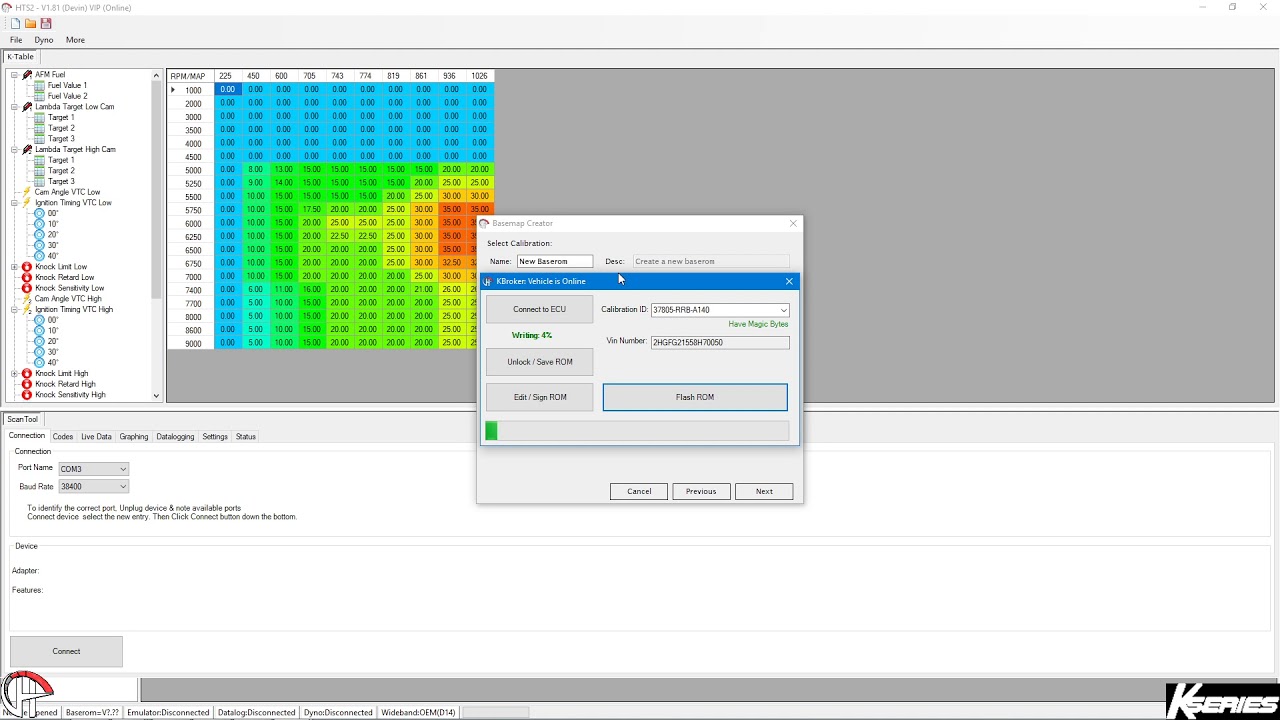This screenshot has width=1280, height=720.
Task: Click the Previous button in Basemap Creator
Action: (x=701, y=491)
